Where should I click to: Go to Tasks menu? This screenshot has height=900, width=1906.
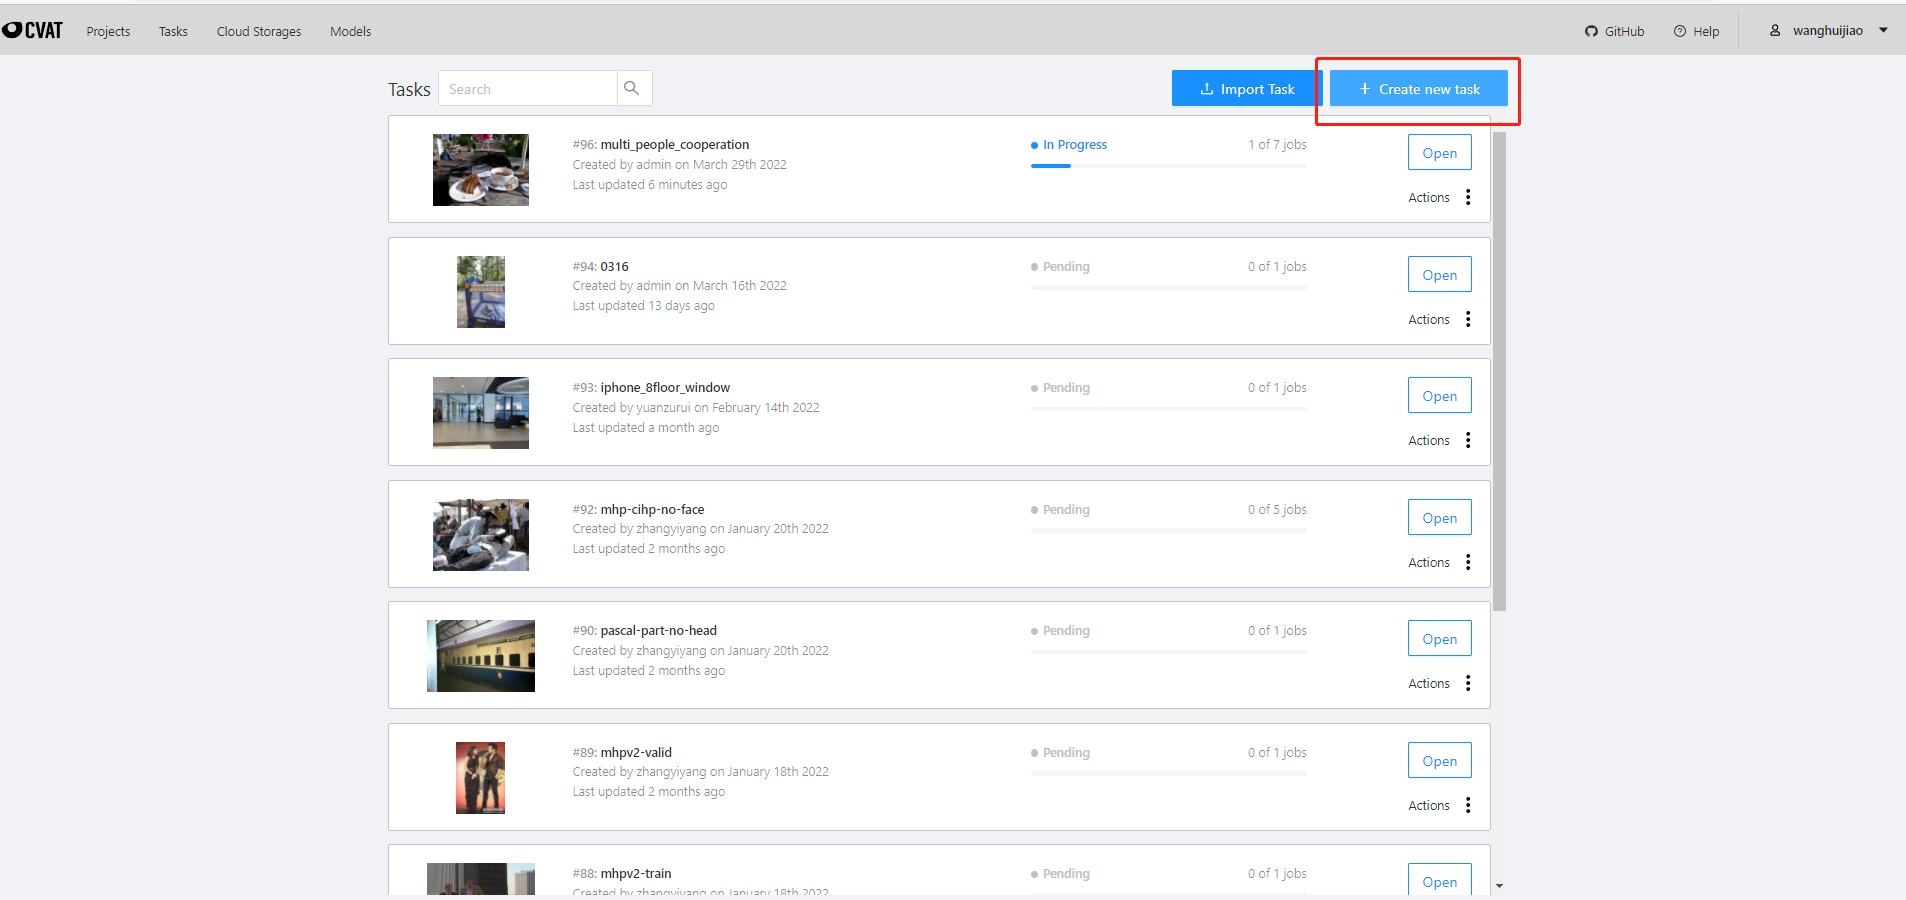tap(173, 31)
